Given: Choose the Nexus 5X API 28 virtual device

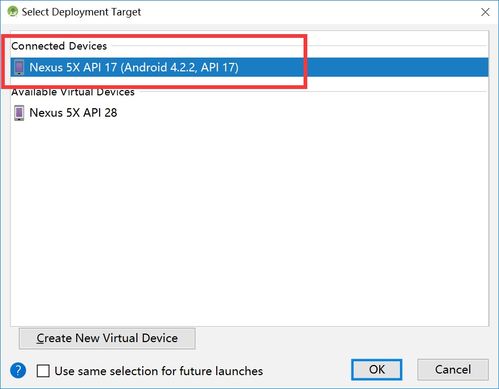Looking at the screenshot, I should click(73, 113).
